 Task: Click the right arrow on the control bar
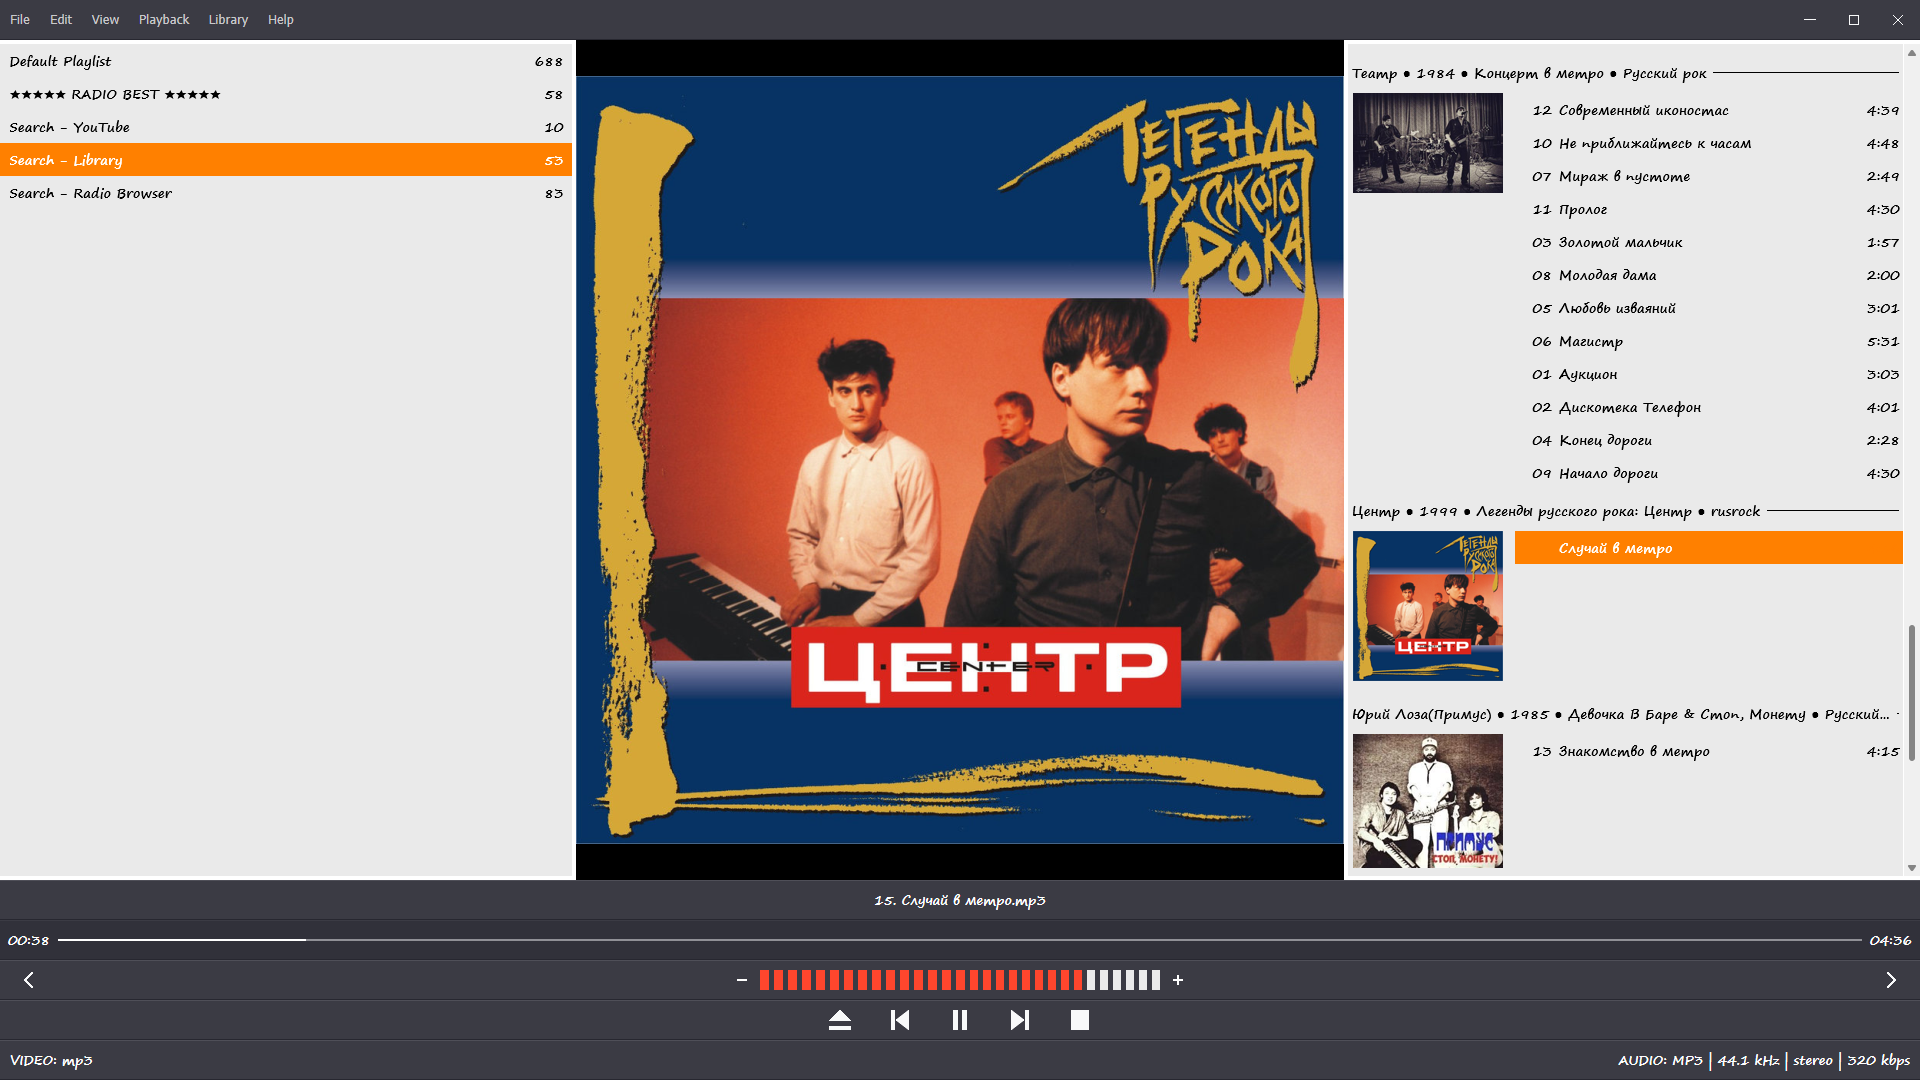(1891, 980)
